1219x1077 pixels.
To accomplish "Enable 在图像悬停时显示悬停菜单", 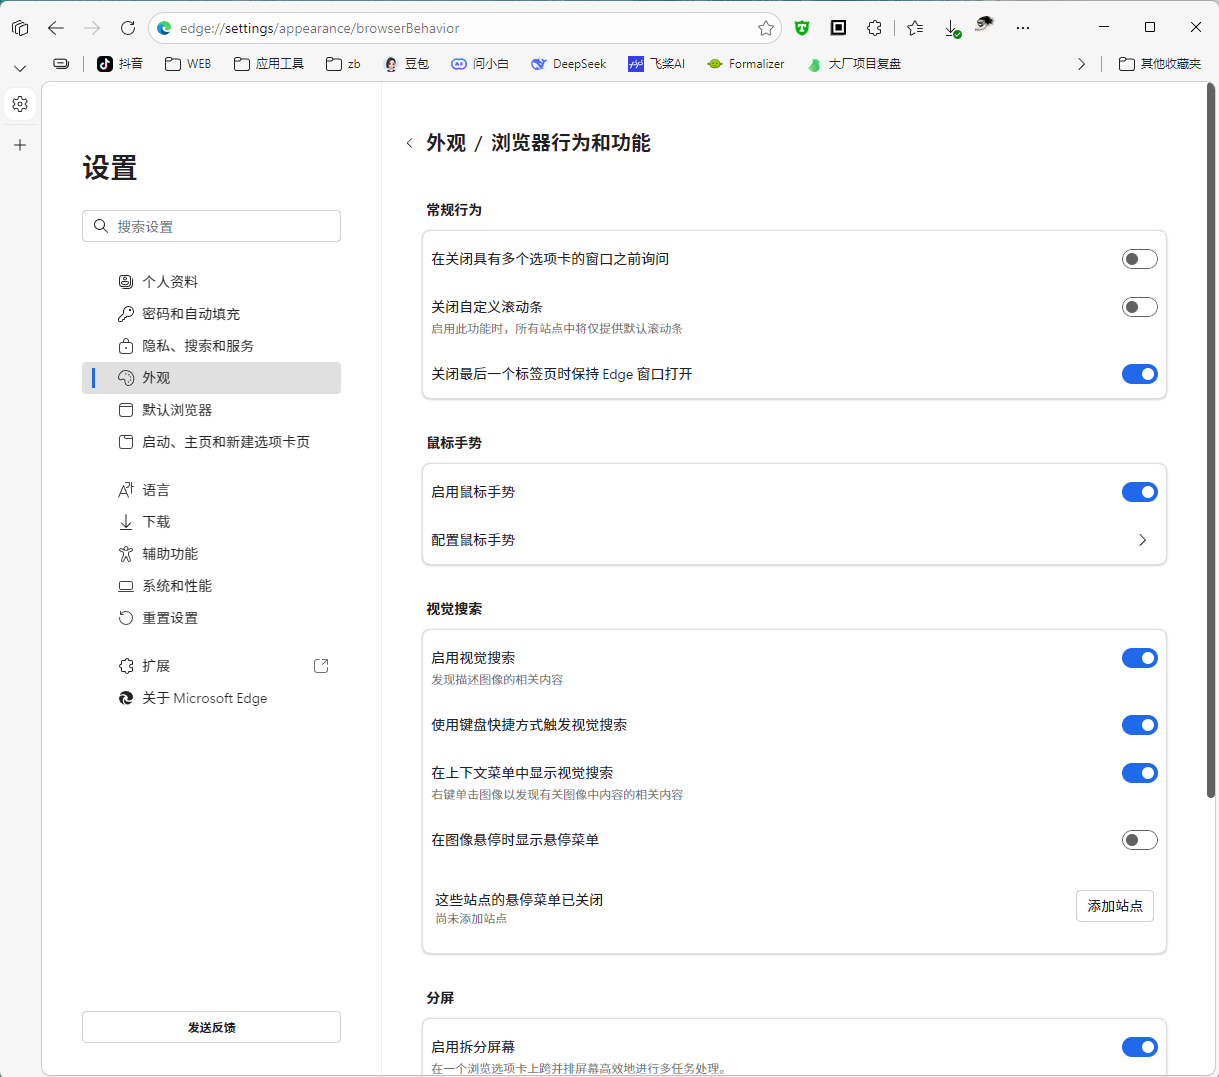I will pyautogui.click(x=1139, y=840).
